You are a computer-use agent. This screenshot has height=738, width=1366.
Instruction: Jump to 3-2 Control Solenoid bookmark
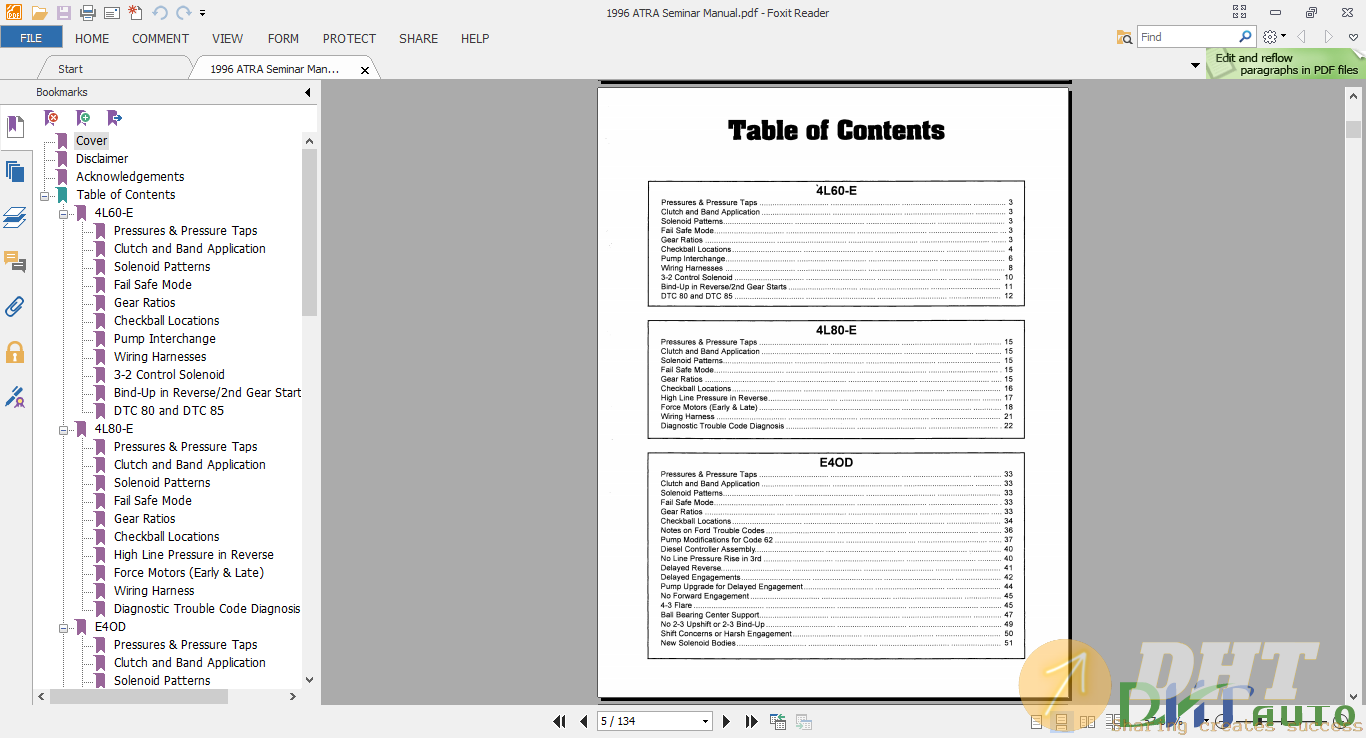coord(169,375)
